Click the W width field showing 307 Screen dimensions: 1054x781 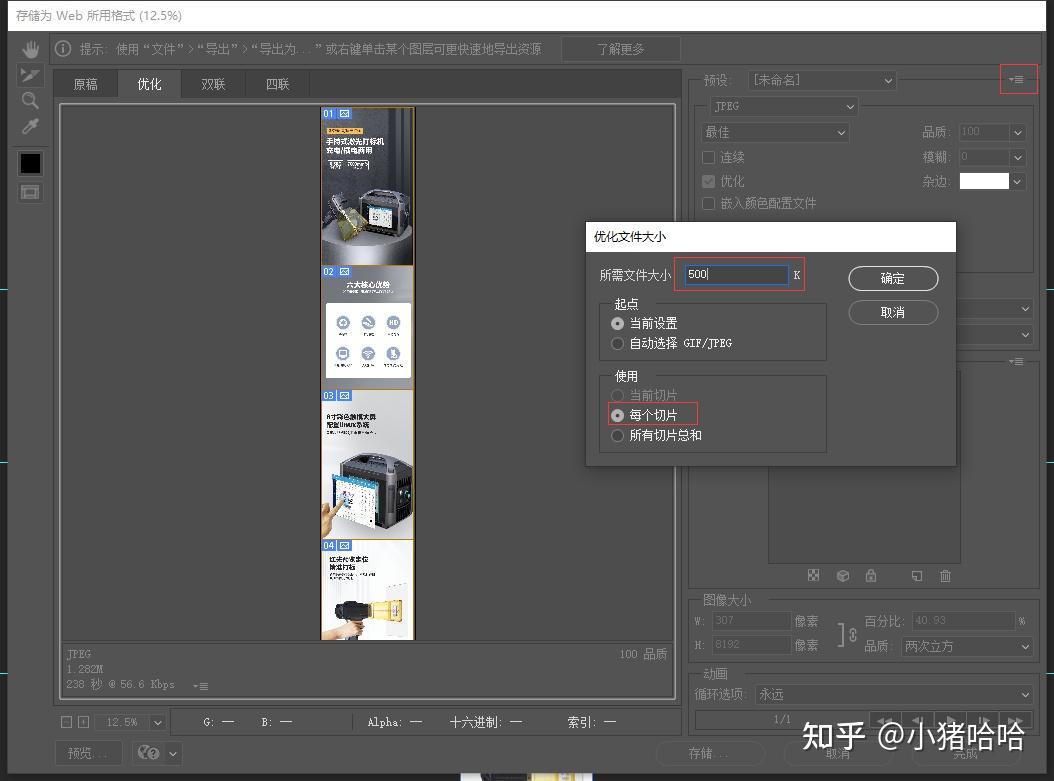pos(751,620)
